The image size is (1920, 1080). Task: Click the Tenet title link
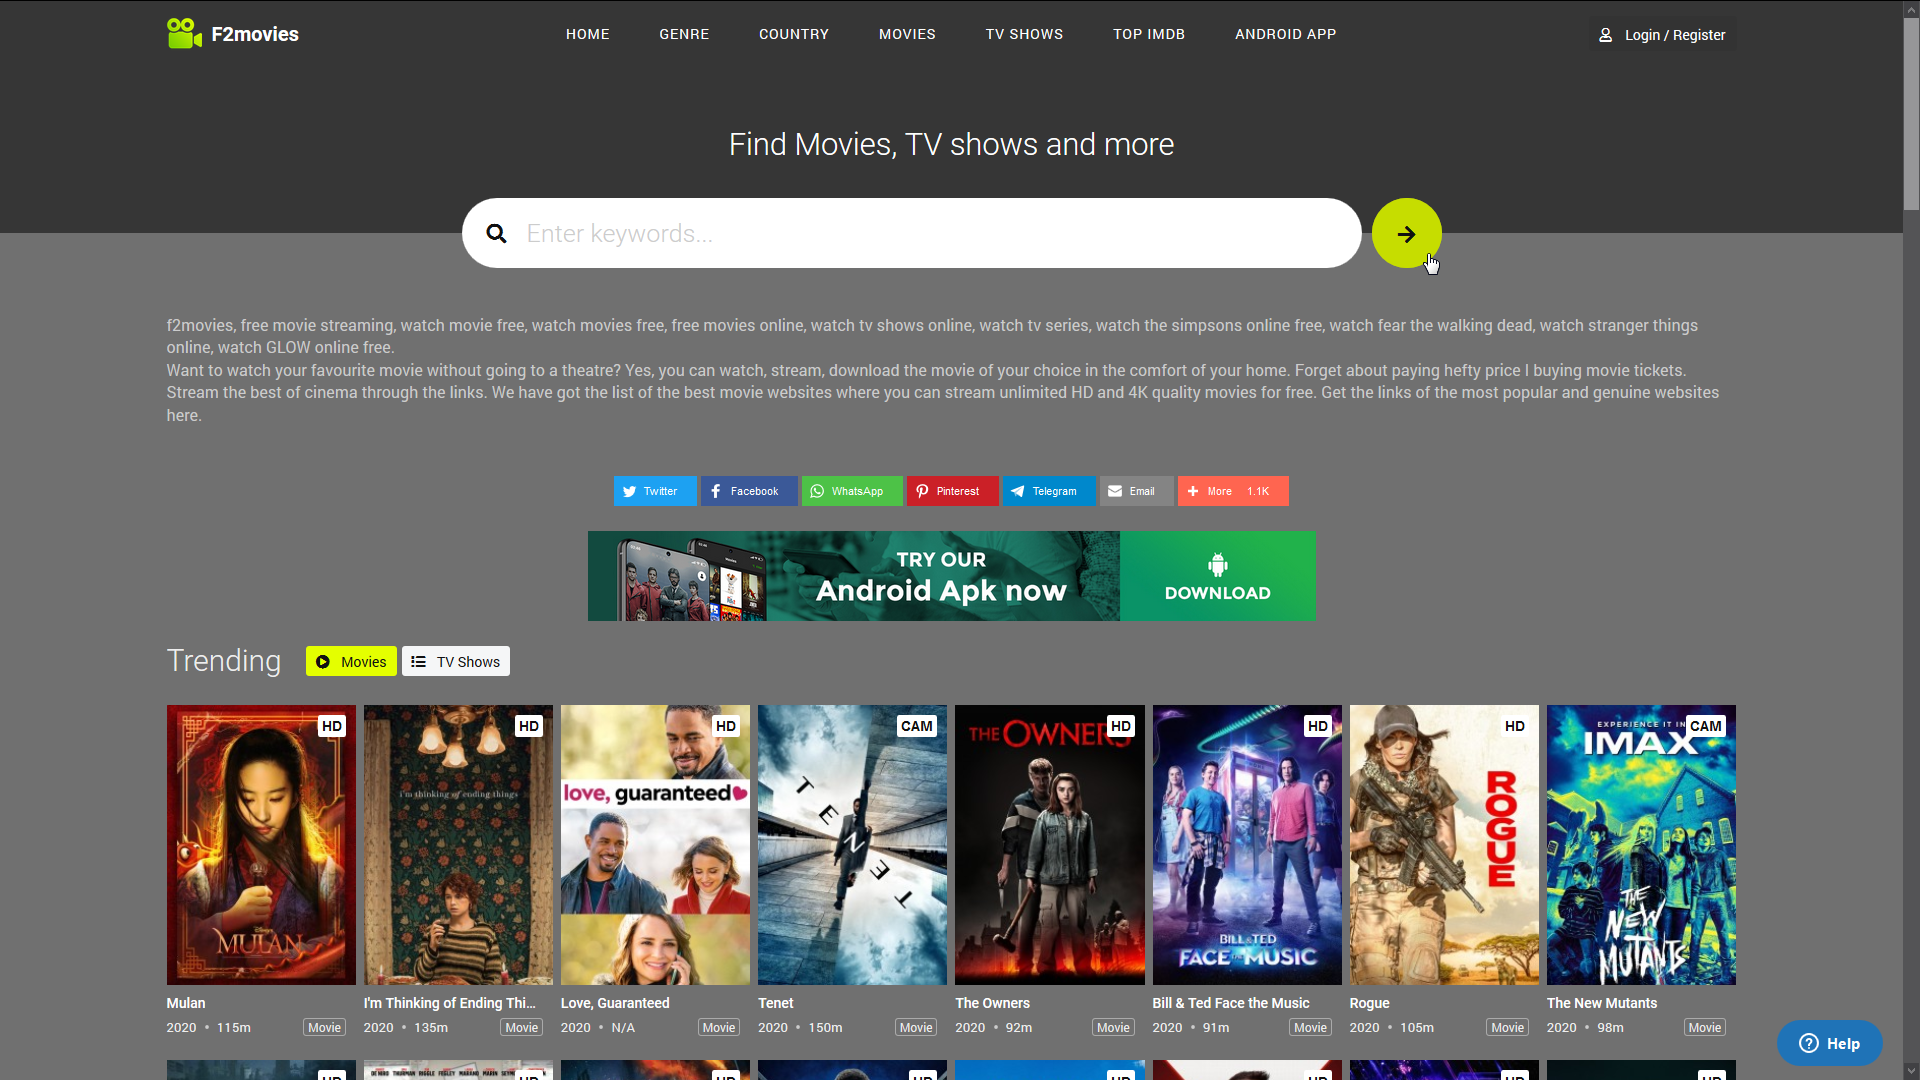[x=776, y=1003]
